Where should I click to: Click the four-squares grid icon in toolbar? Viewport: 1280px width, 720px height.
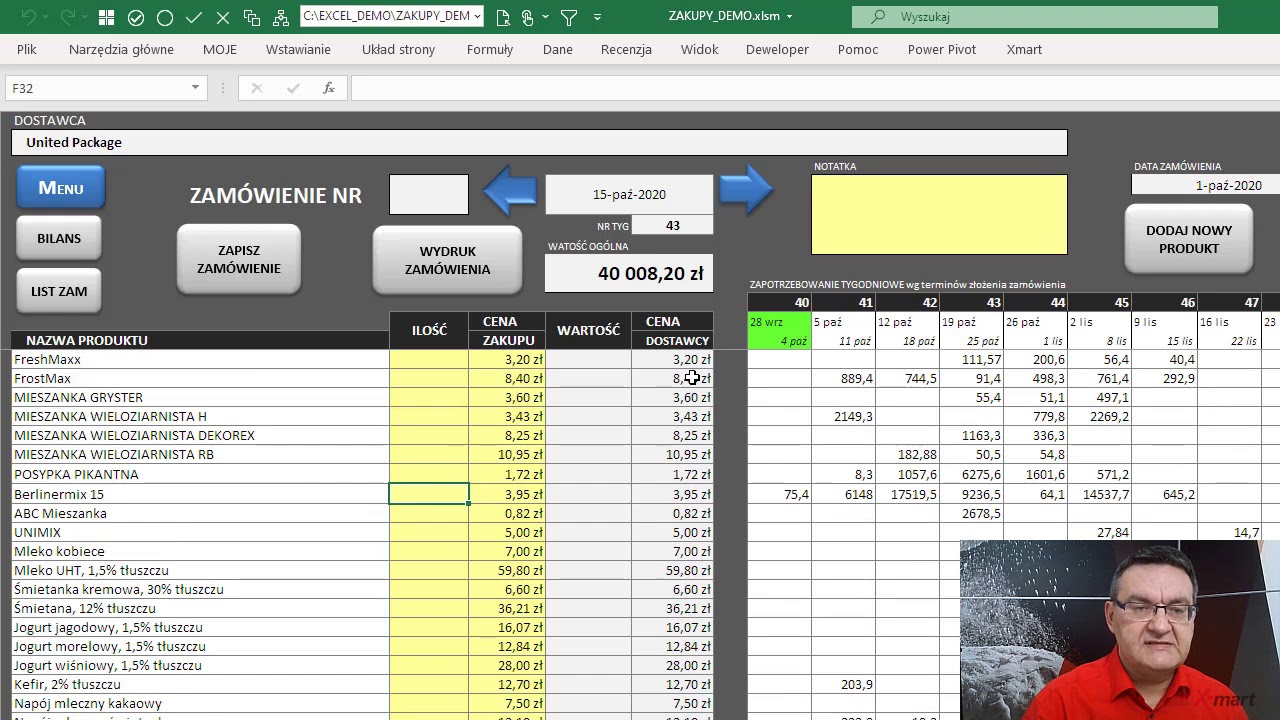[x=106, y=17]
